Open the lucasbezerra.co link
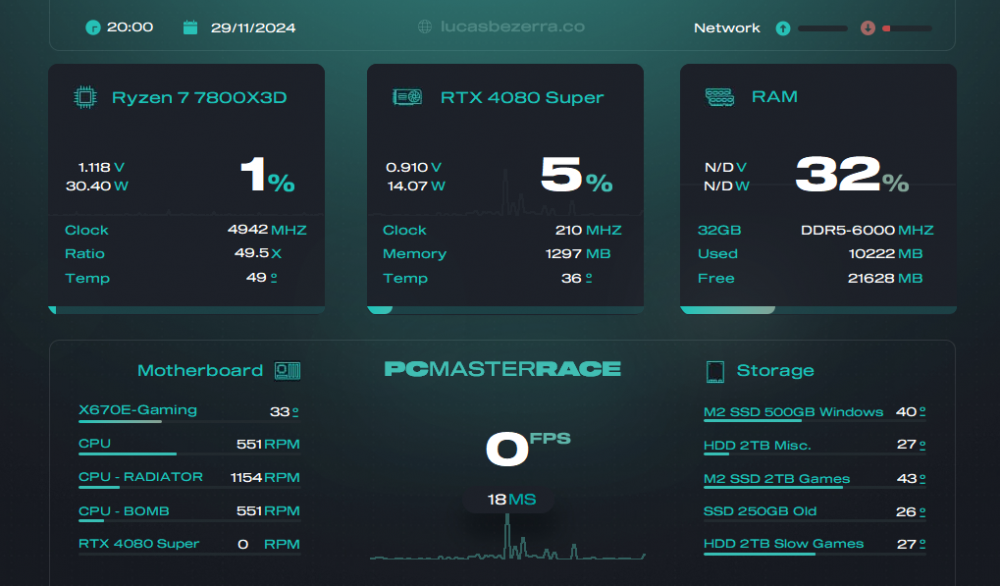This screenshot has width=1000, height=586. pos(512,28)
